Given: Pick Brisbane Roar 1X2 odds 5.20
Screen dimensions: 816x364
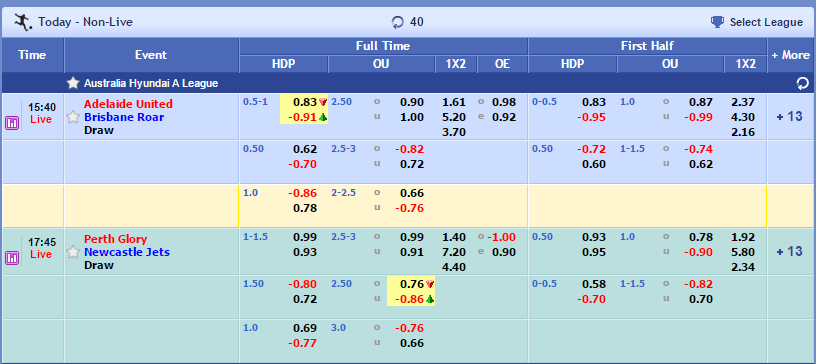Looking at the screenshot, I should (x=454, y=117).
